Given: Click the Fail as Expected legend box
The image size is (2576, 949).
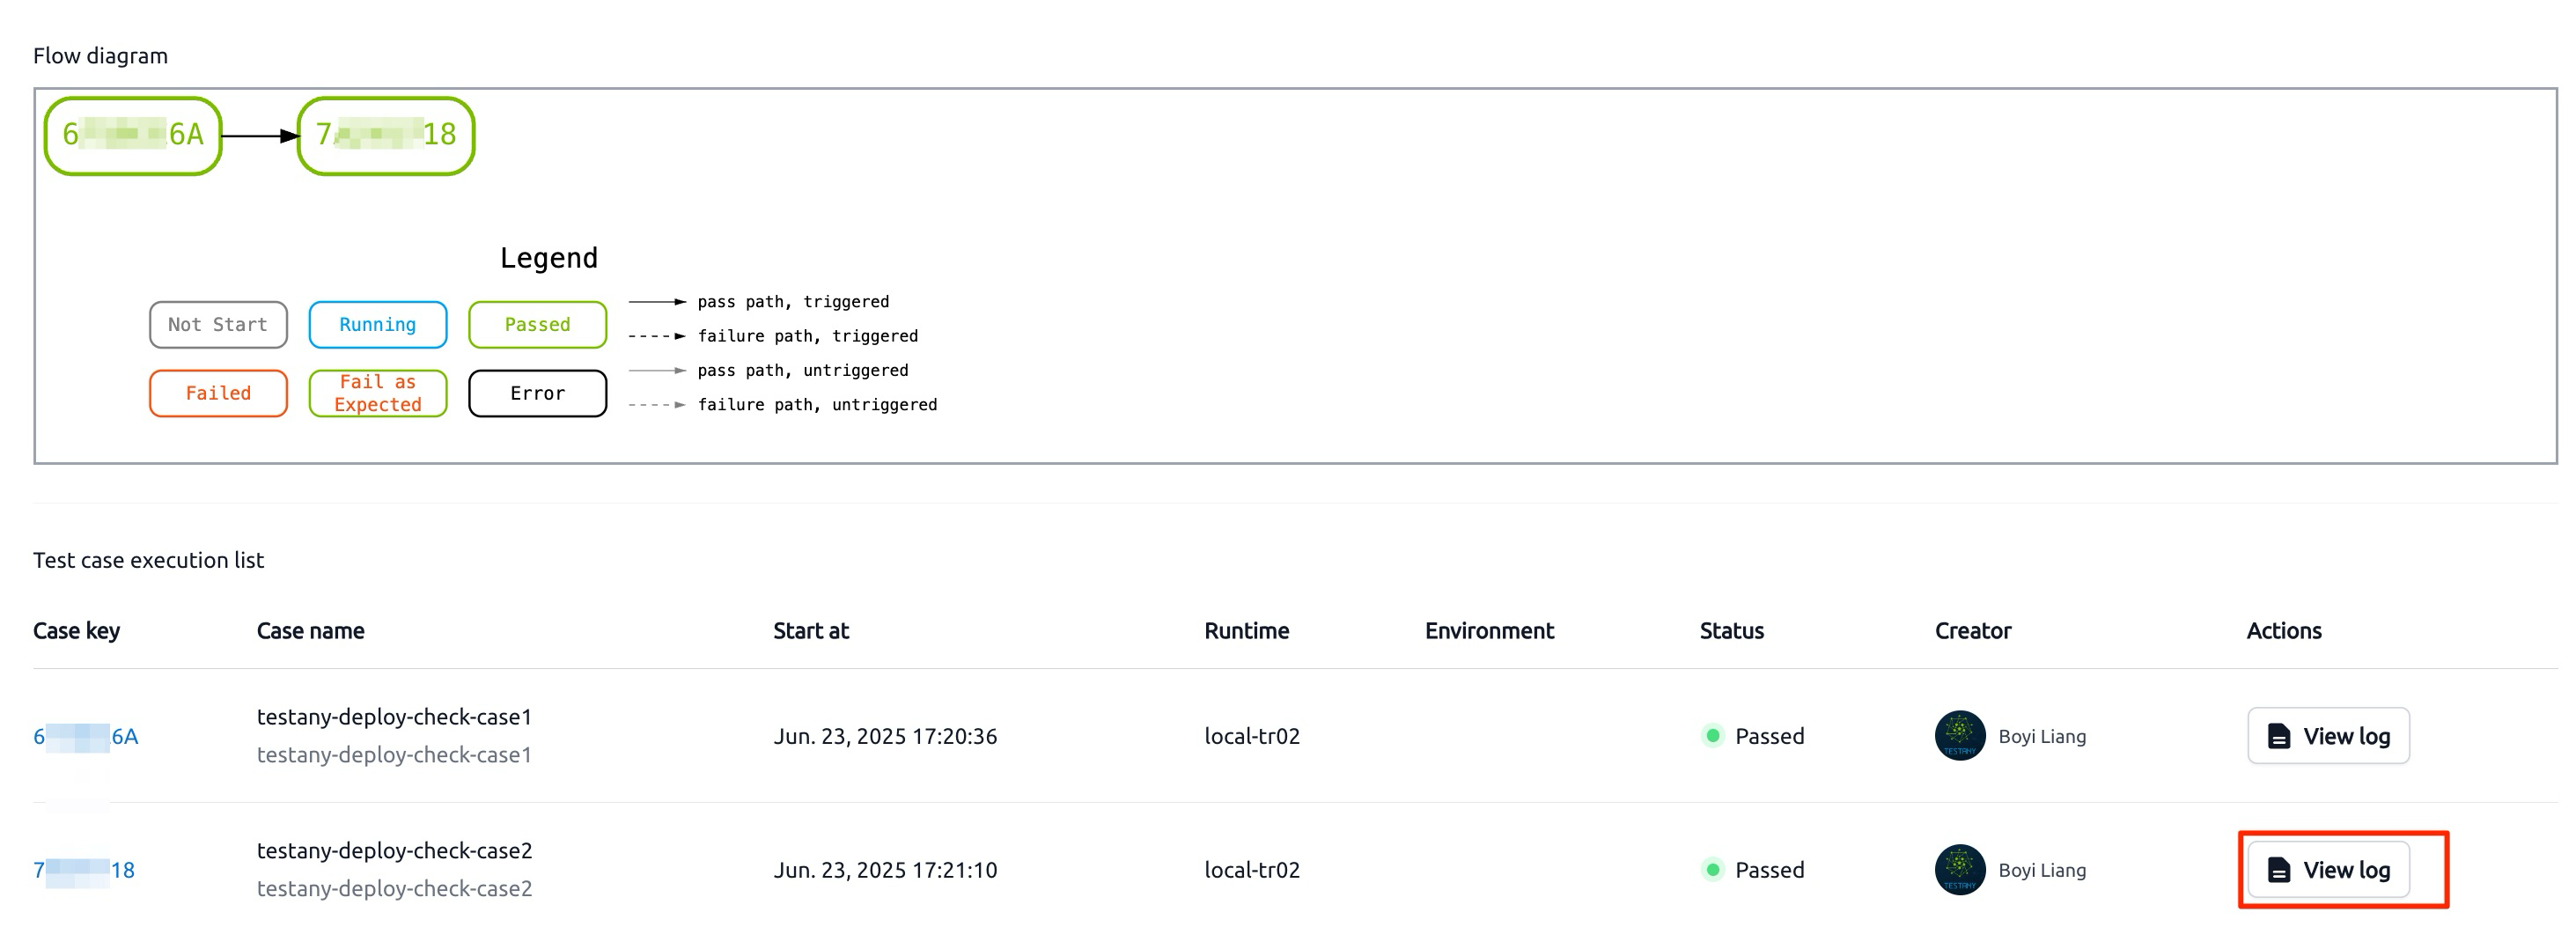Looking at the screenshot, I should pos(378,393).
